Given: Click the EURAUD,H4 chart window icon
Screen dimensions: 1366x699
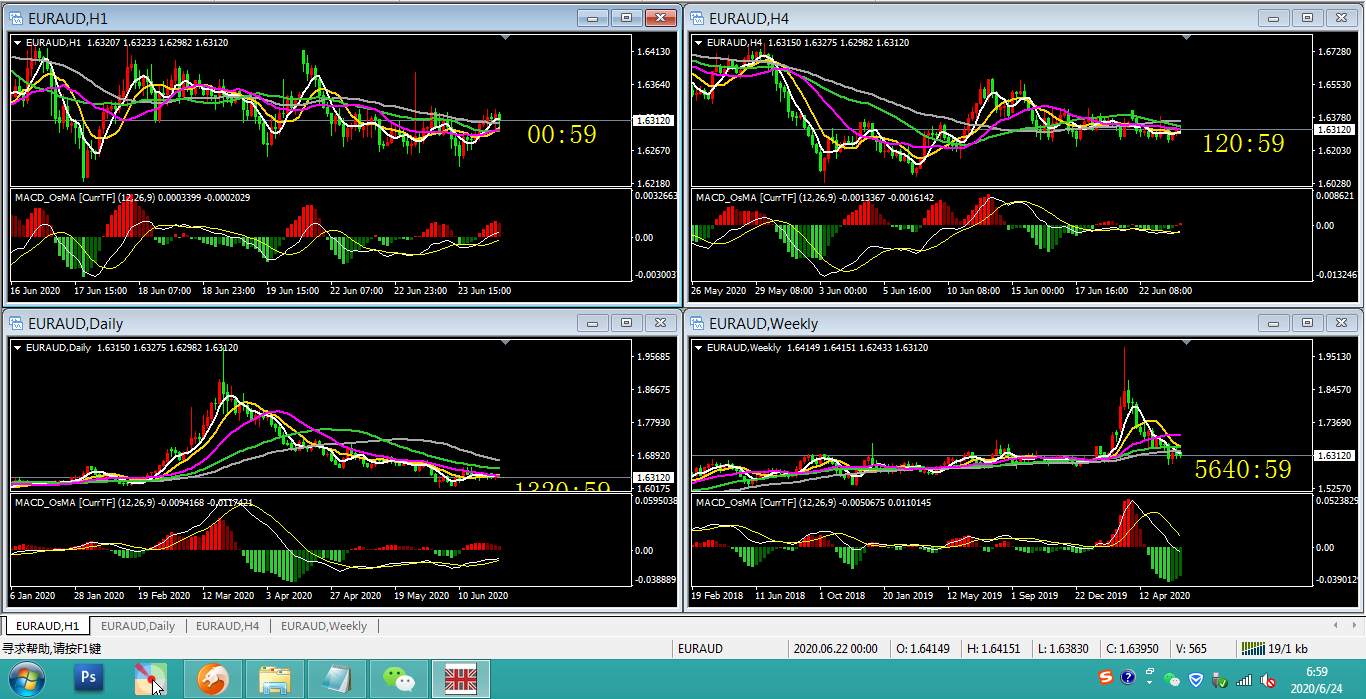Looking at the screenshot, I should point(698,18).
